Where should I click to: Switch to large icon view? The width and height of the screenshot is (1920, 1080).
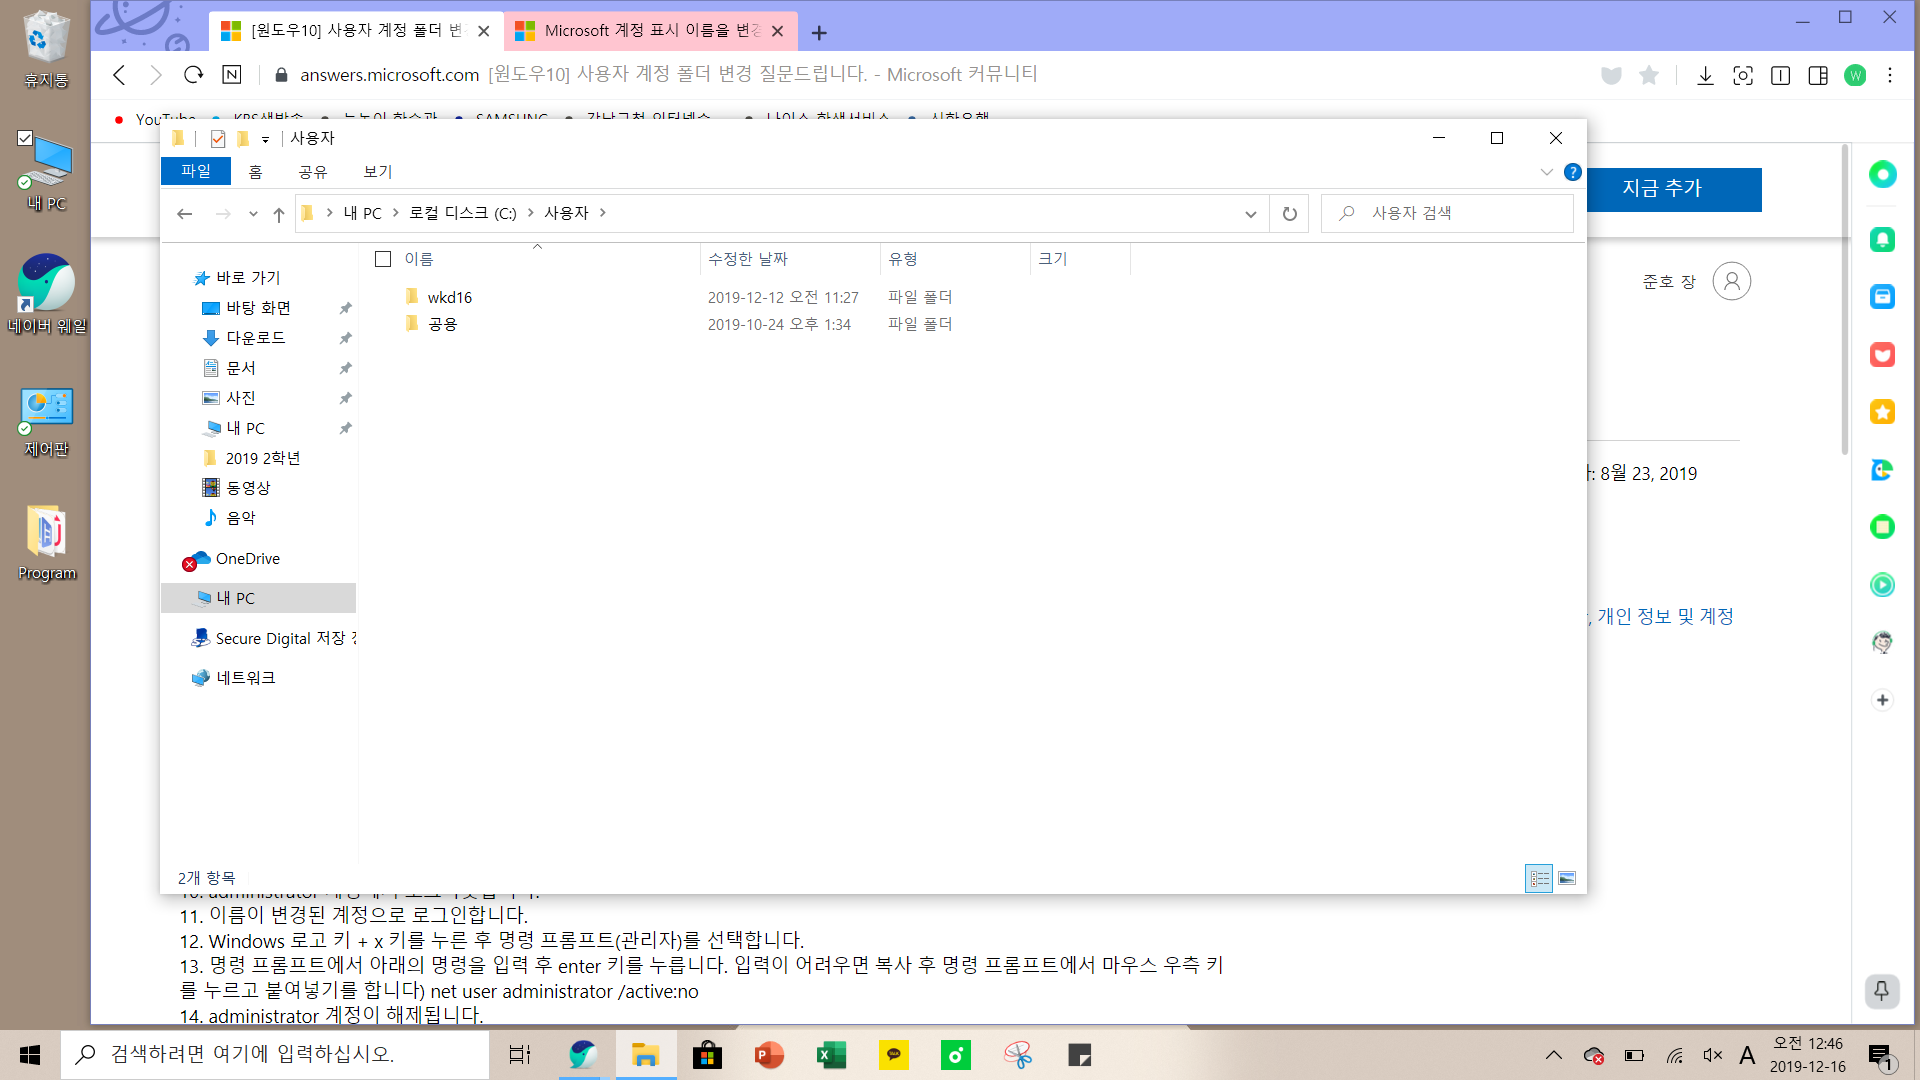point(1566,878)
